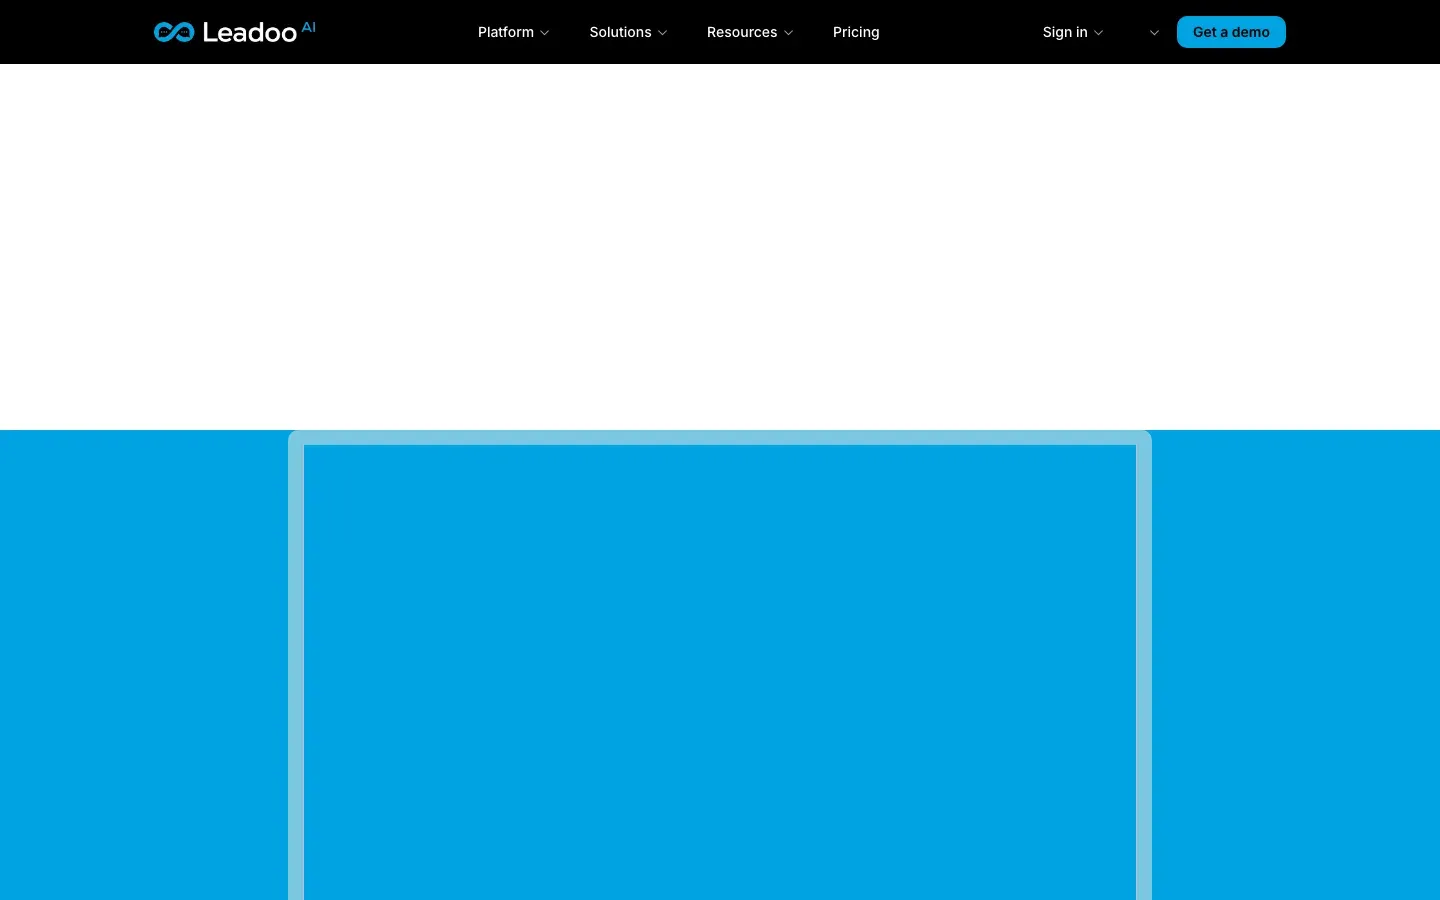Go to the Pricing page
The height and width of the screenshot is (900, 1440).
coord(856,32)
